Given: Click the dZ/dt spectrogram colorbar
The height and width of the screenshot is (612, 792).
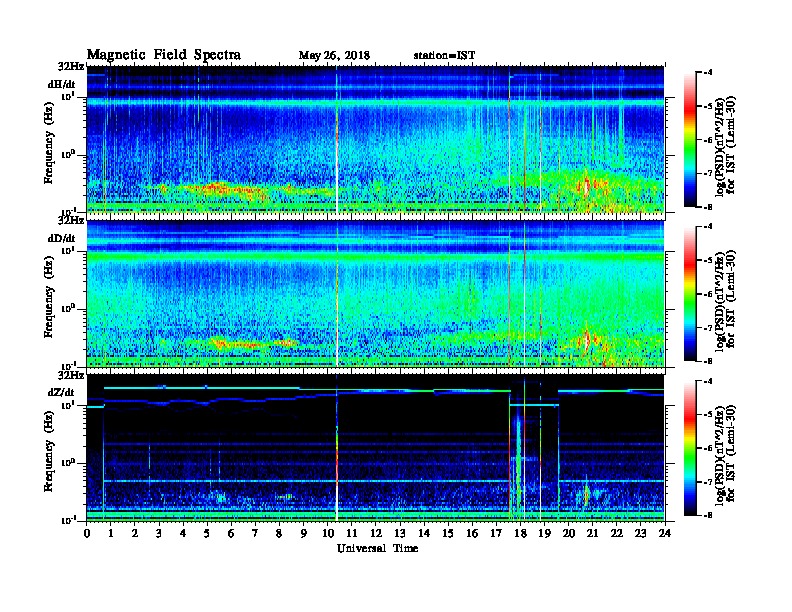Looking at the screenshot, I should click(689, 448).
